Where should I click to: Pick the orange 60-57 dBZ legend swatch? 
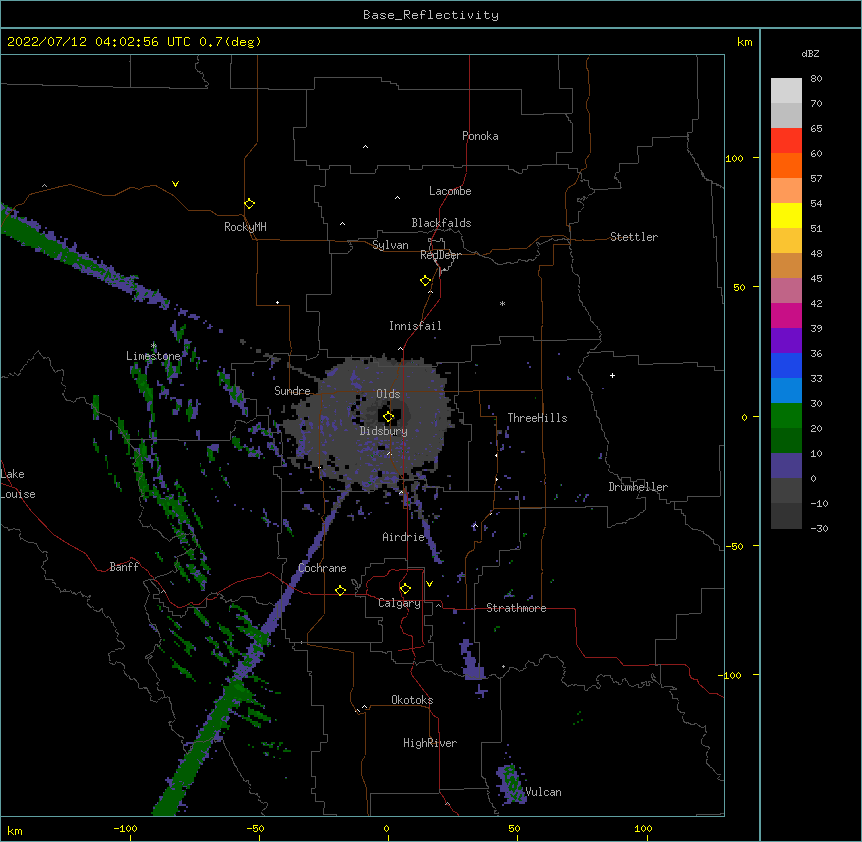click(x=786, y=165)
